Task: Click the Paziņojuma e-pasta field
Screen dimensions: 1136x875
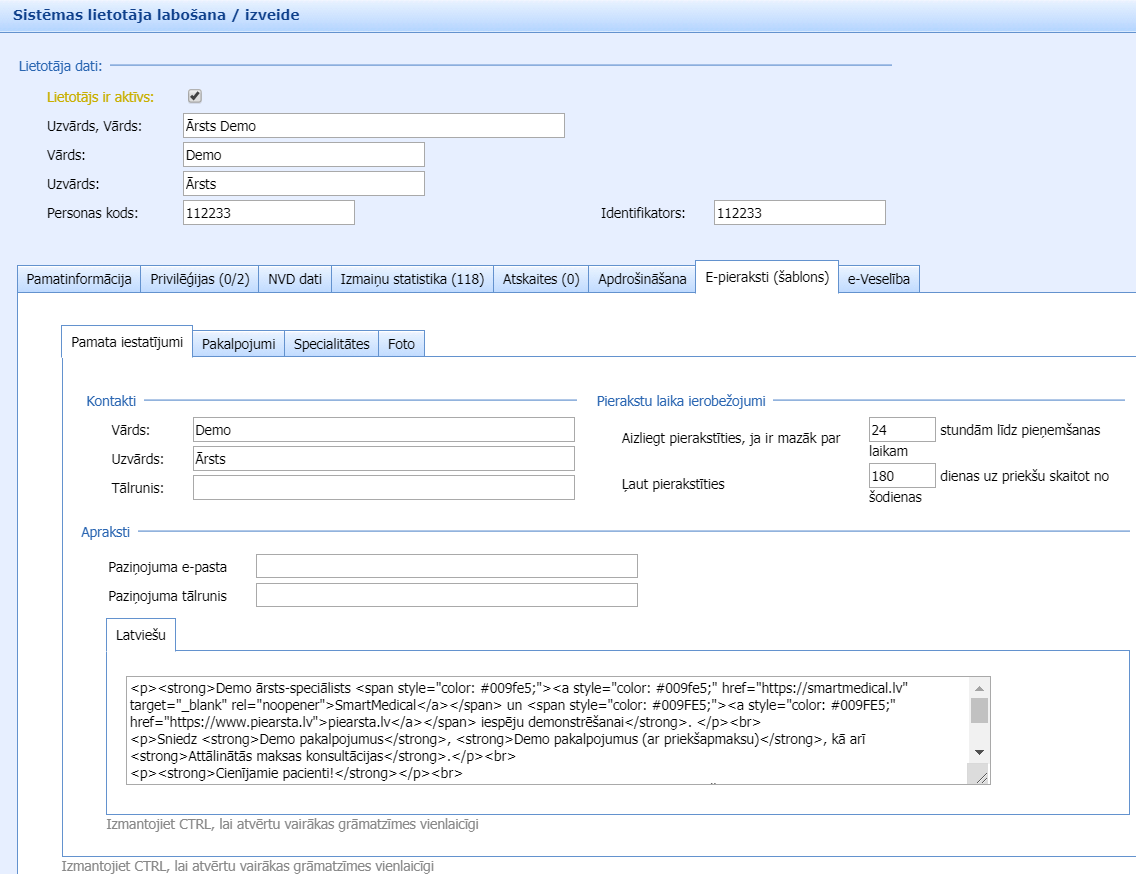Action: click(446, 567)
